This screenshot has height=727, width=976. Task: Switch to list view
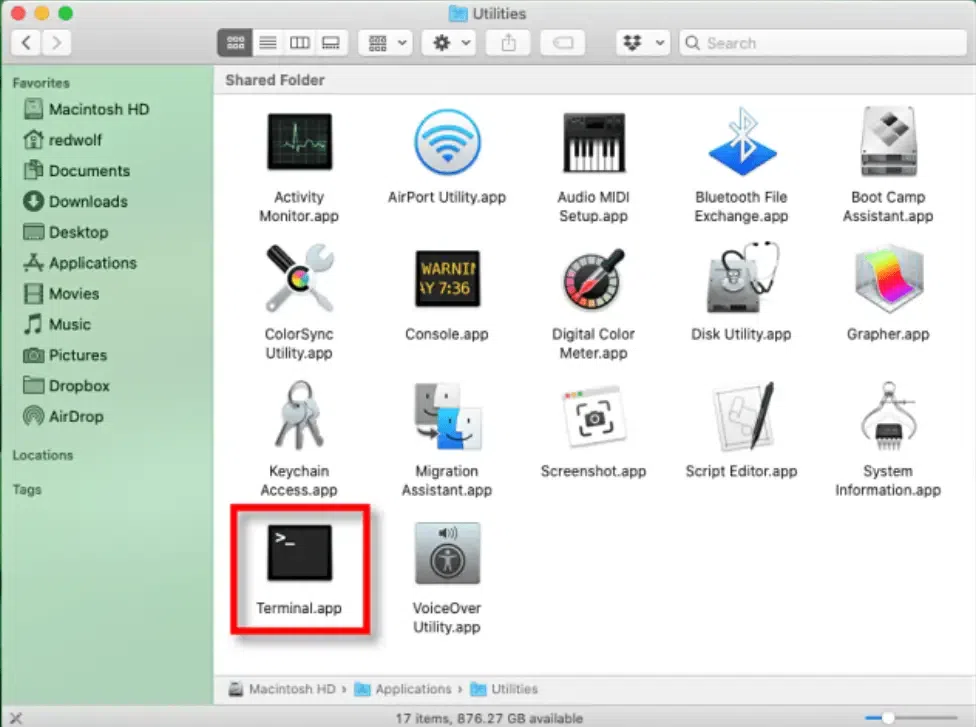pos(268,43)
